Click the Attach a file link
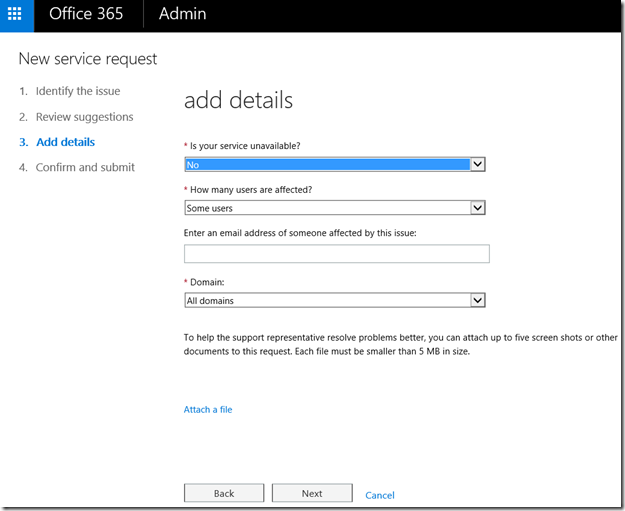 [208, 409]
